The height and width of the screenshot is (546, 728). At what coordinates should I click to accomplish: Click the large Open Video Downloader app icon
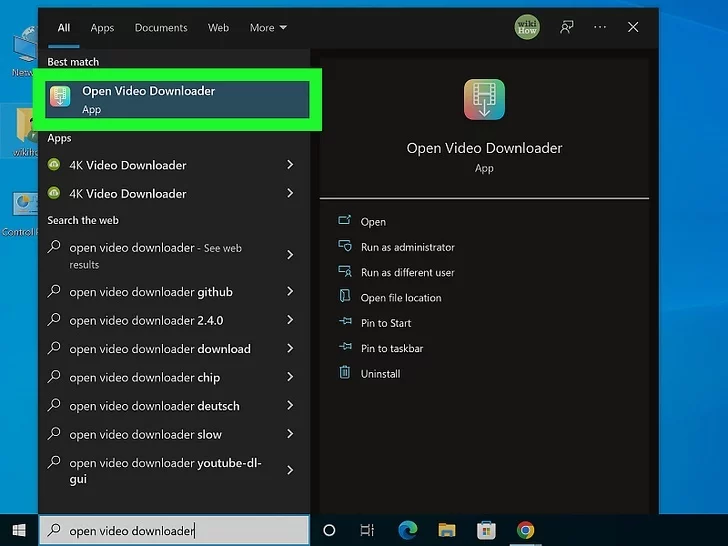point(484,99)
